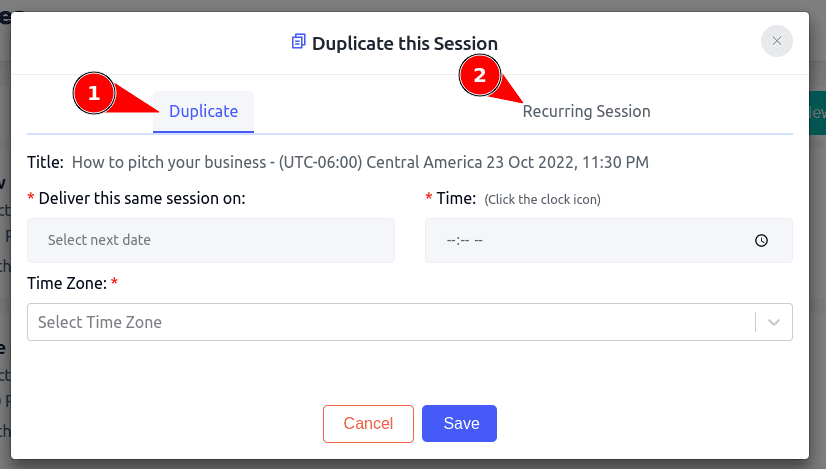This screenshot has height=469, width=826.
Task: Click the red annotation marker number 1
Action: [x=94, y=93]
